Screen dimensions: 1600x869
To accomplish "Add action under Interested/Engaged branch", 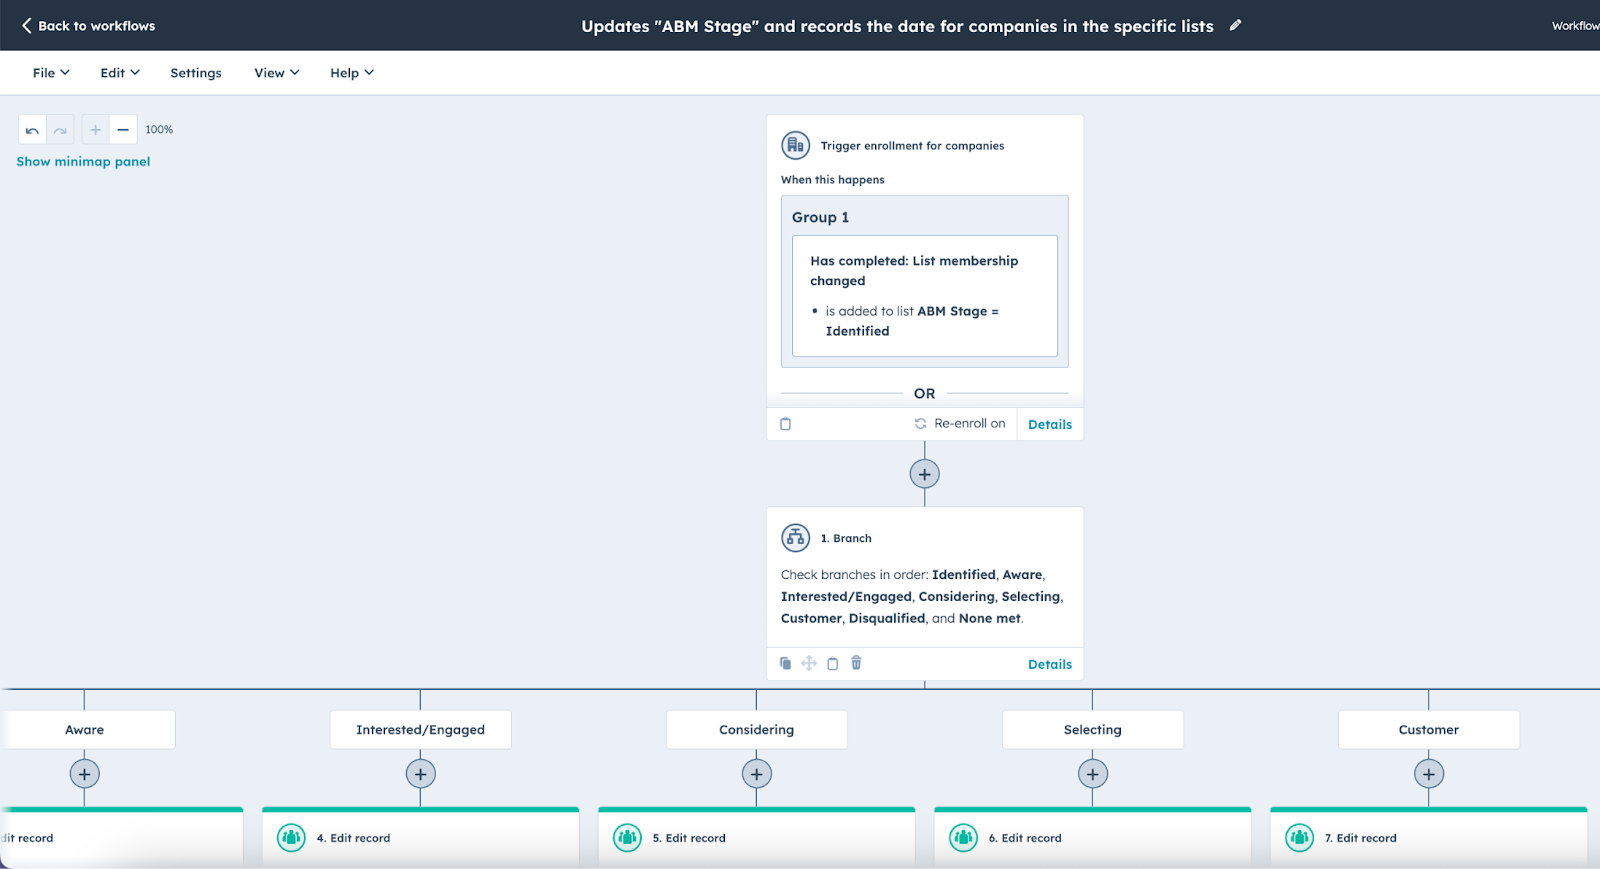I will 420,774.
